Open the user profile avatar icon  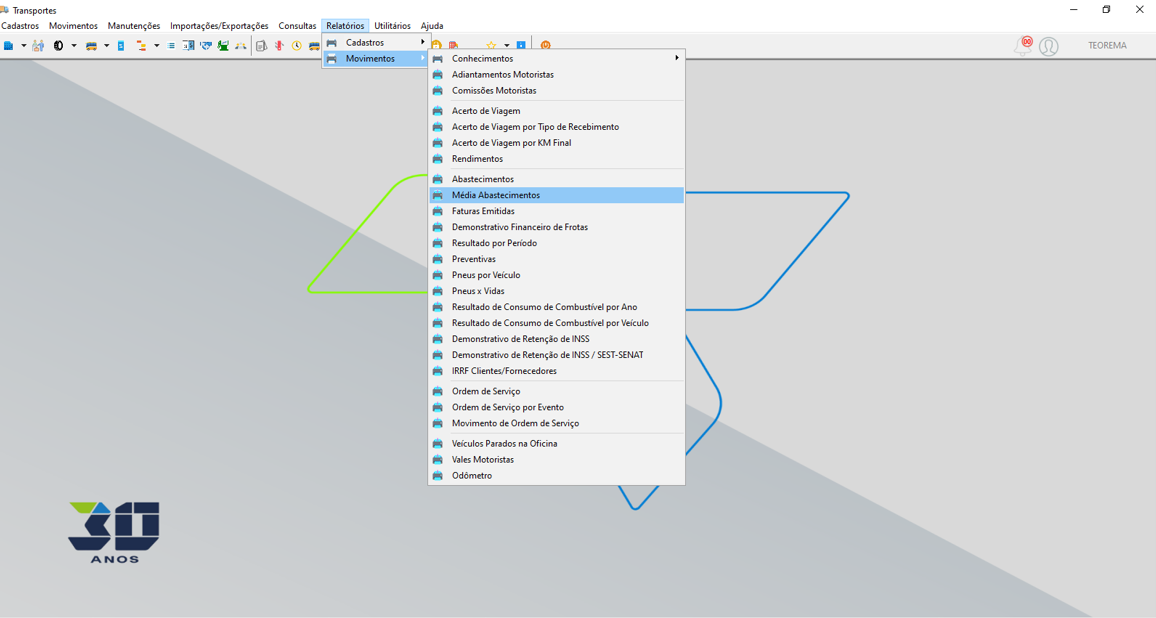[1048, 46]
